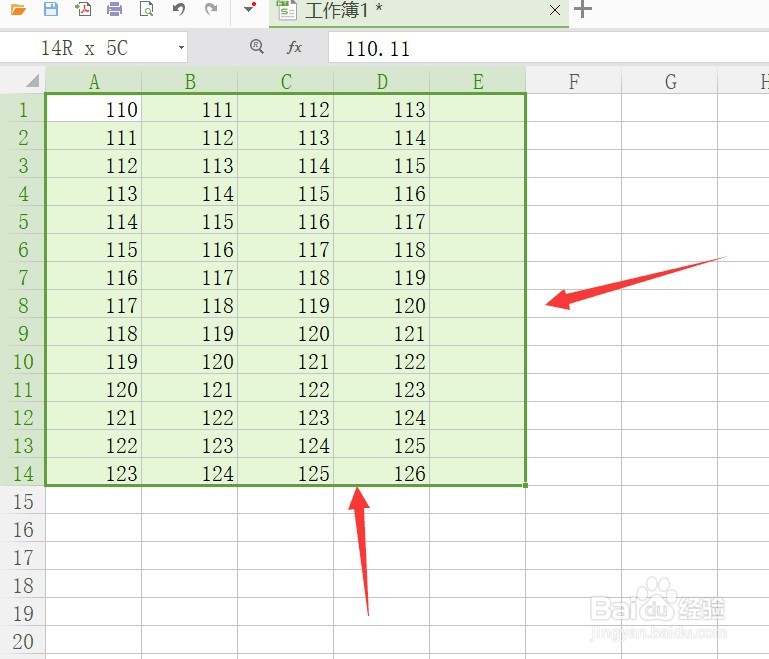The height and width of the screenshot is (659, 769).
Task: Open quick access toolbar dropdown arrow
Action: click(250, 8)
